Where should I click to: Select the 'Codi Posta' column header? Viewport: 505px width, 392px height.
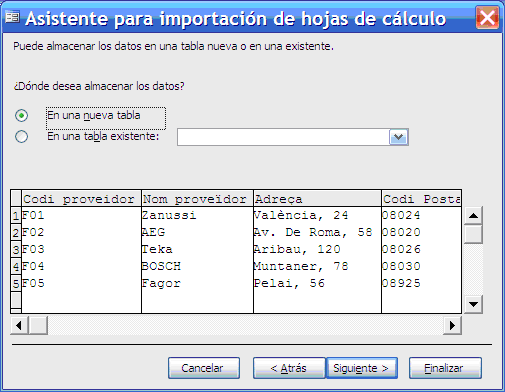[422, 199]
